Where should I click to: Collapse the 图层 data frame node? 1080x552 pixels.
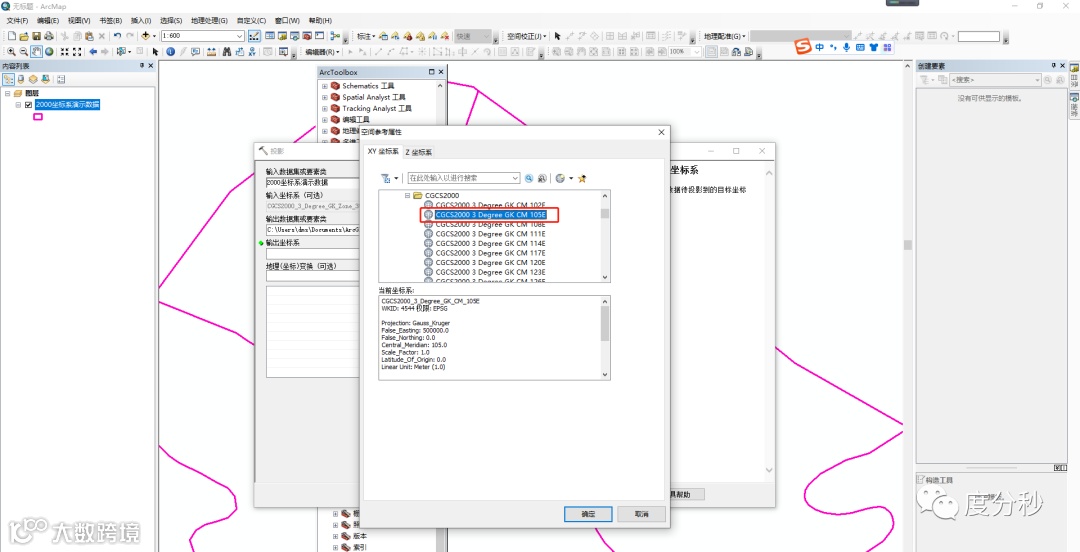7,93
